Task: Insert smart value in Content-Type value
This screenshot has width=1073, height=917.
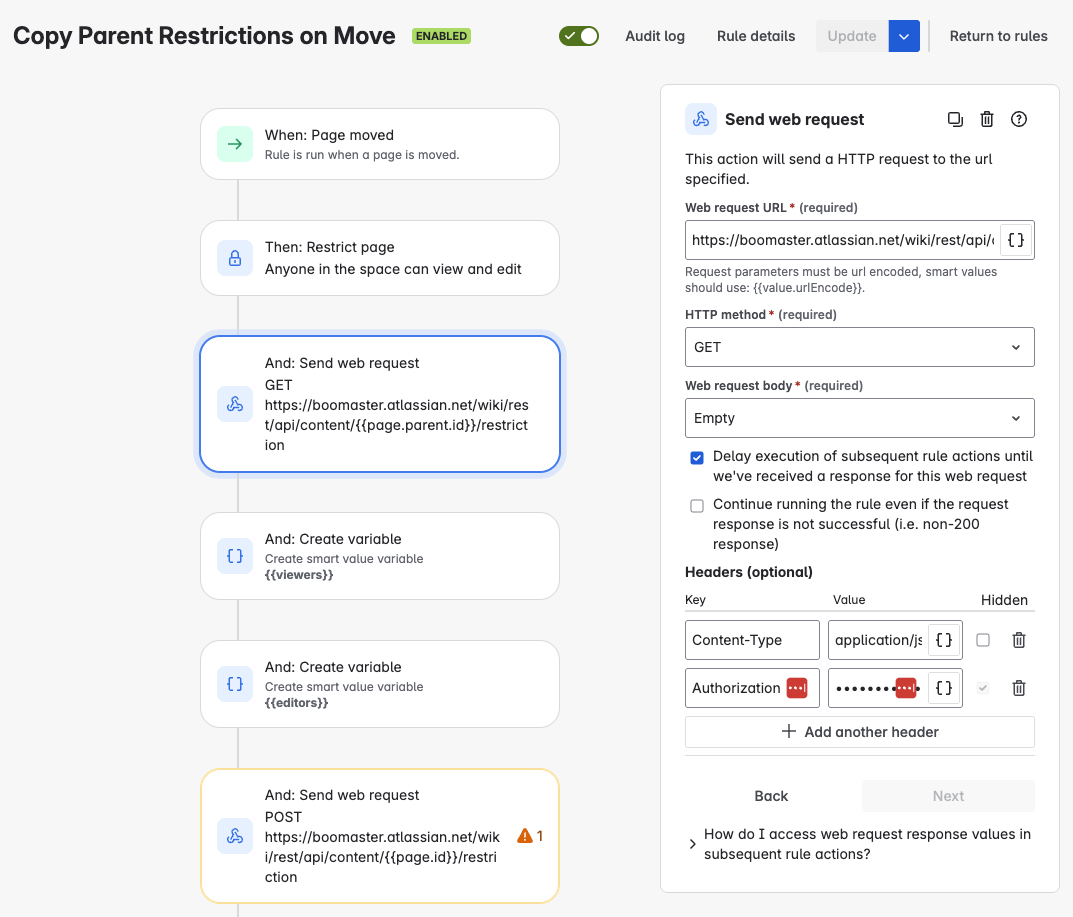Action: 944,640
